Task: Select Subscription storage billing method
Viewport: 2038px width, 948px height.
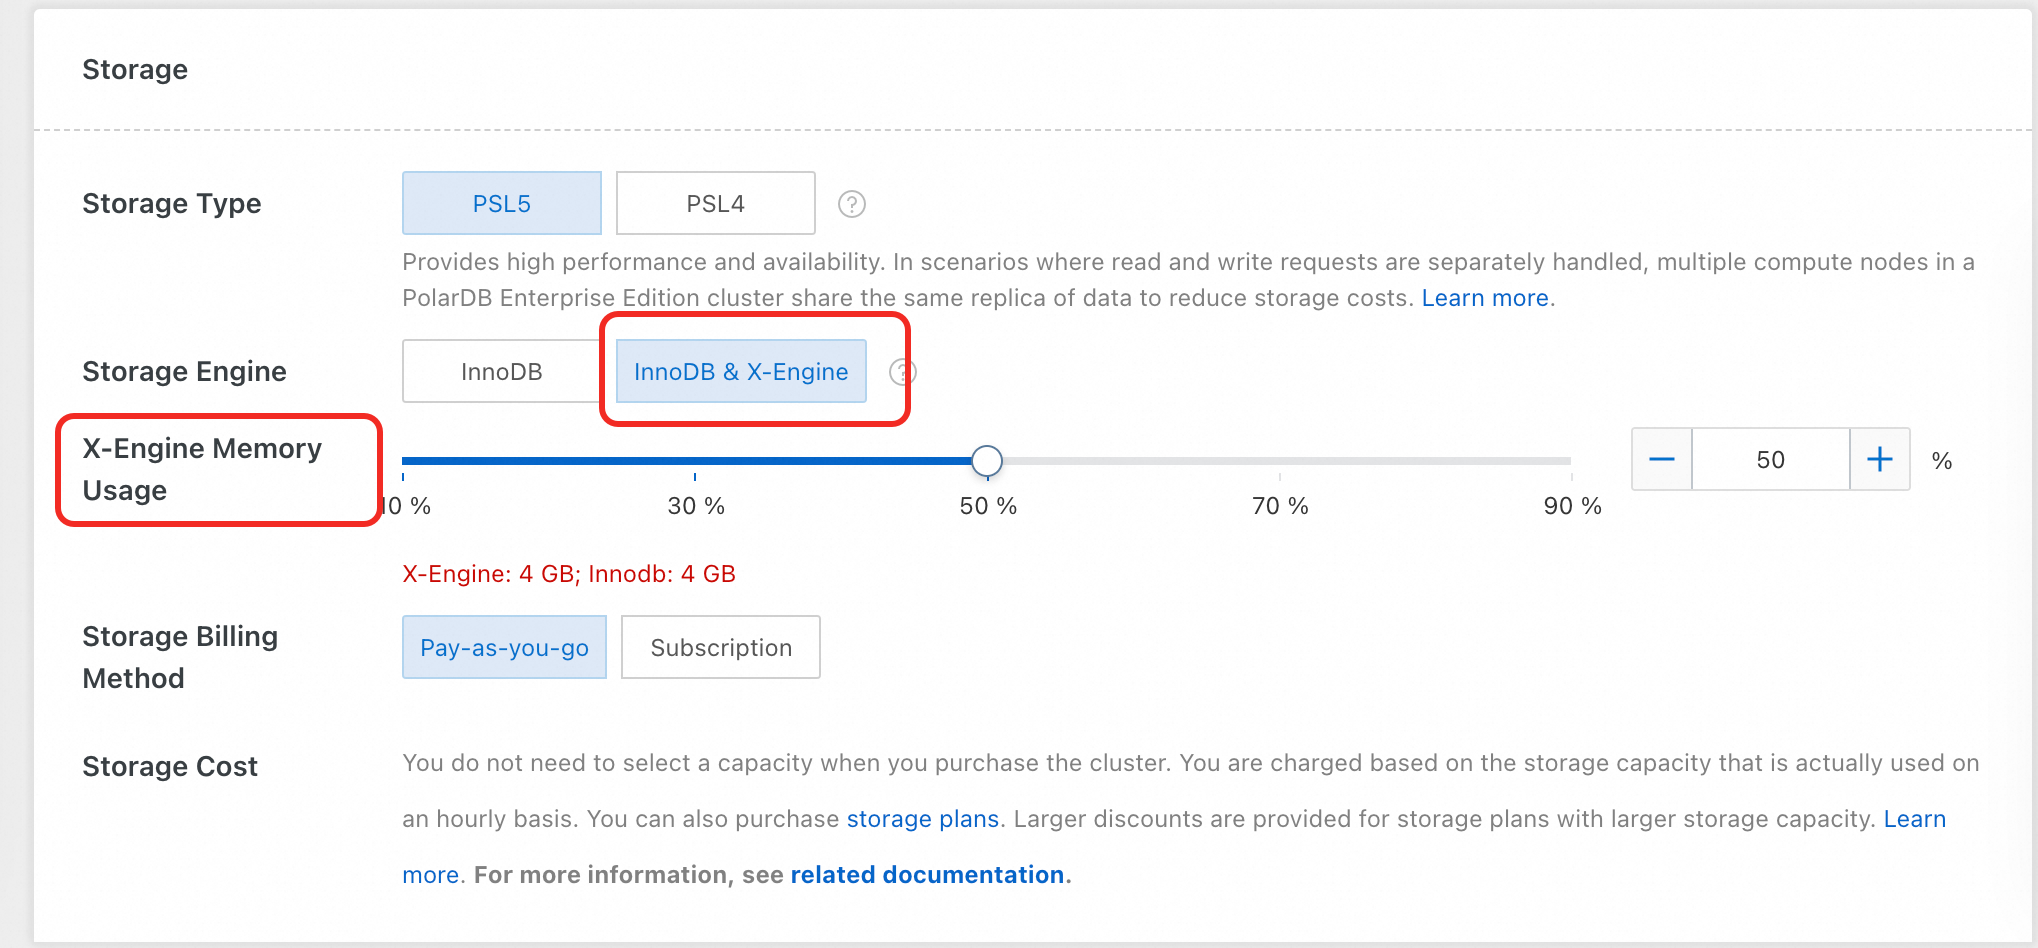Action: pyautogui.click(x=720, y=648)
